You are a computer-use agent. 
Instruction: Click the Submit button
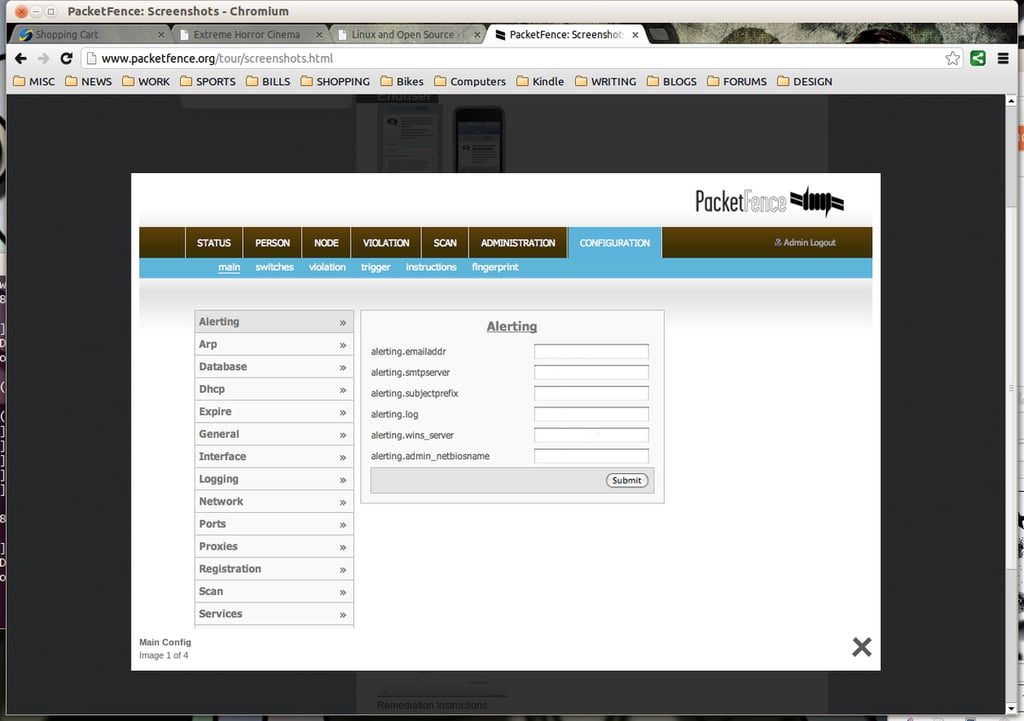point(626,481)
